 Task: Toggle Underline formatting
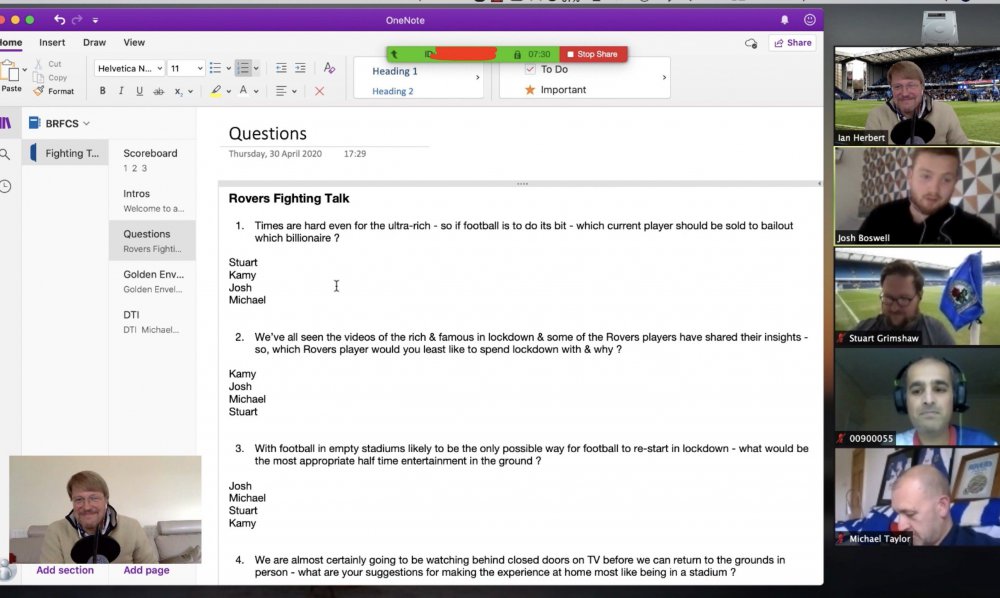(139, 91)
